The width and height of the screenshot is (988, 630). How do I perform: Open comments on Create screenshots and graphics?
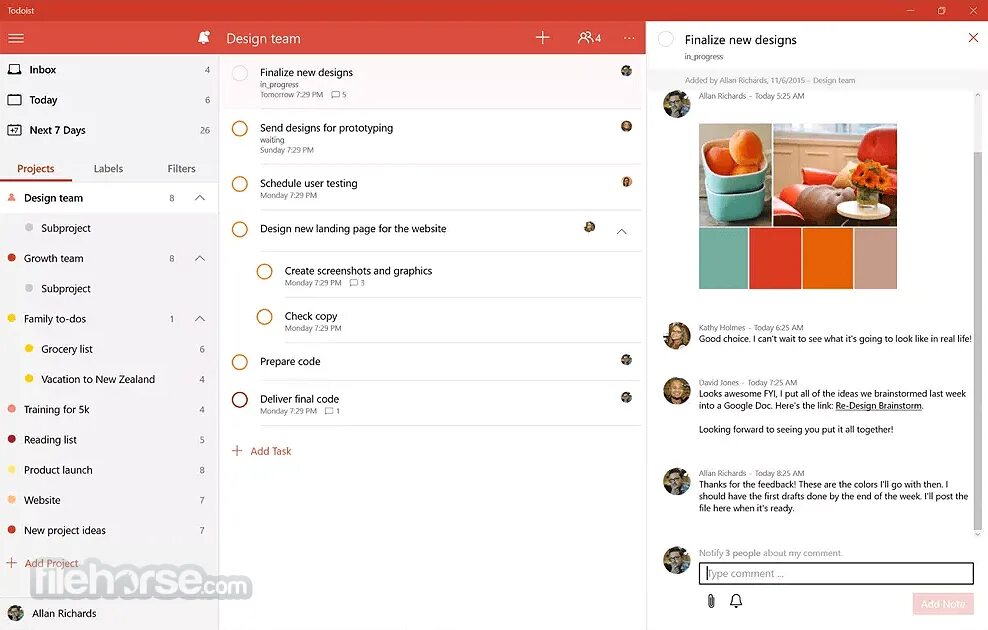pyautogui.click(x=357, y=283)
